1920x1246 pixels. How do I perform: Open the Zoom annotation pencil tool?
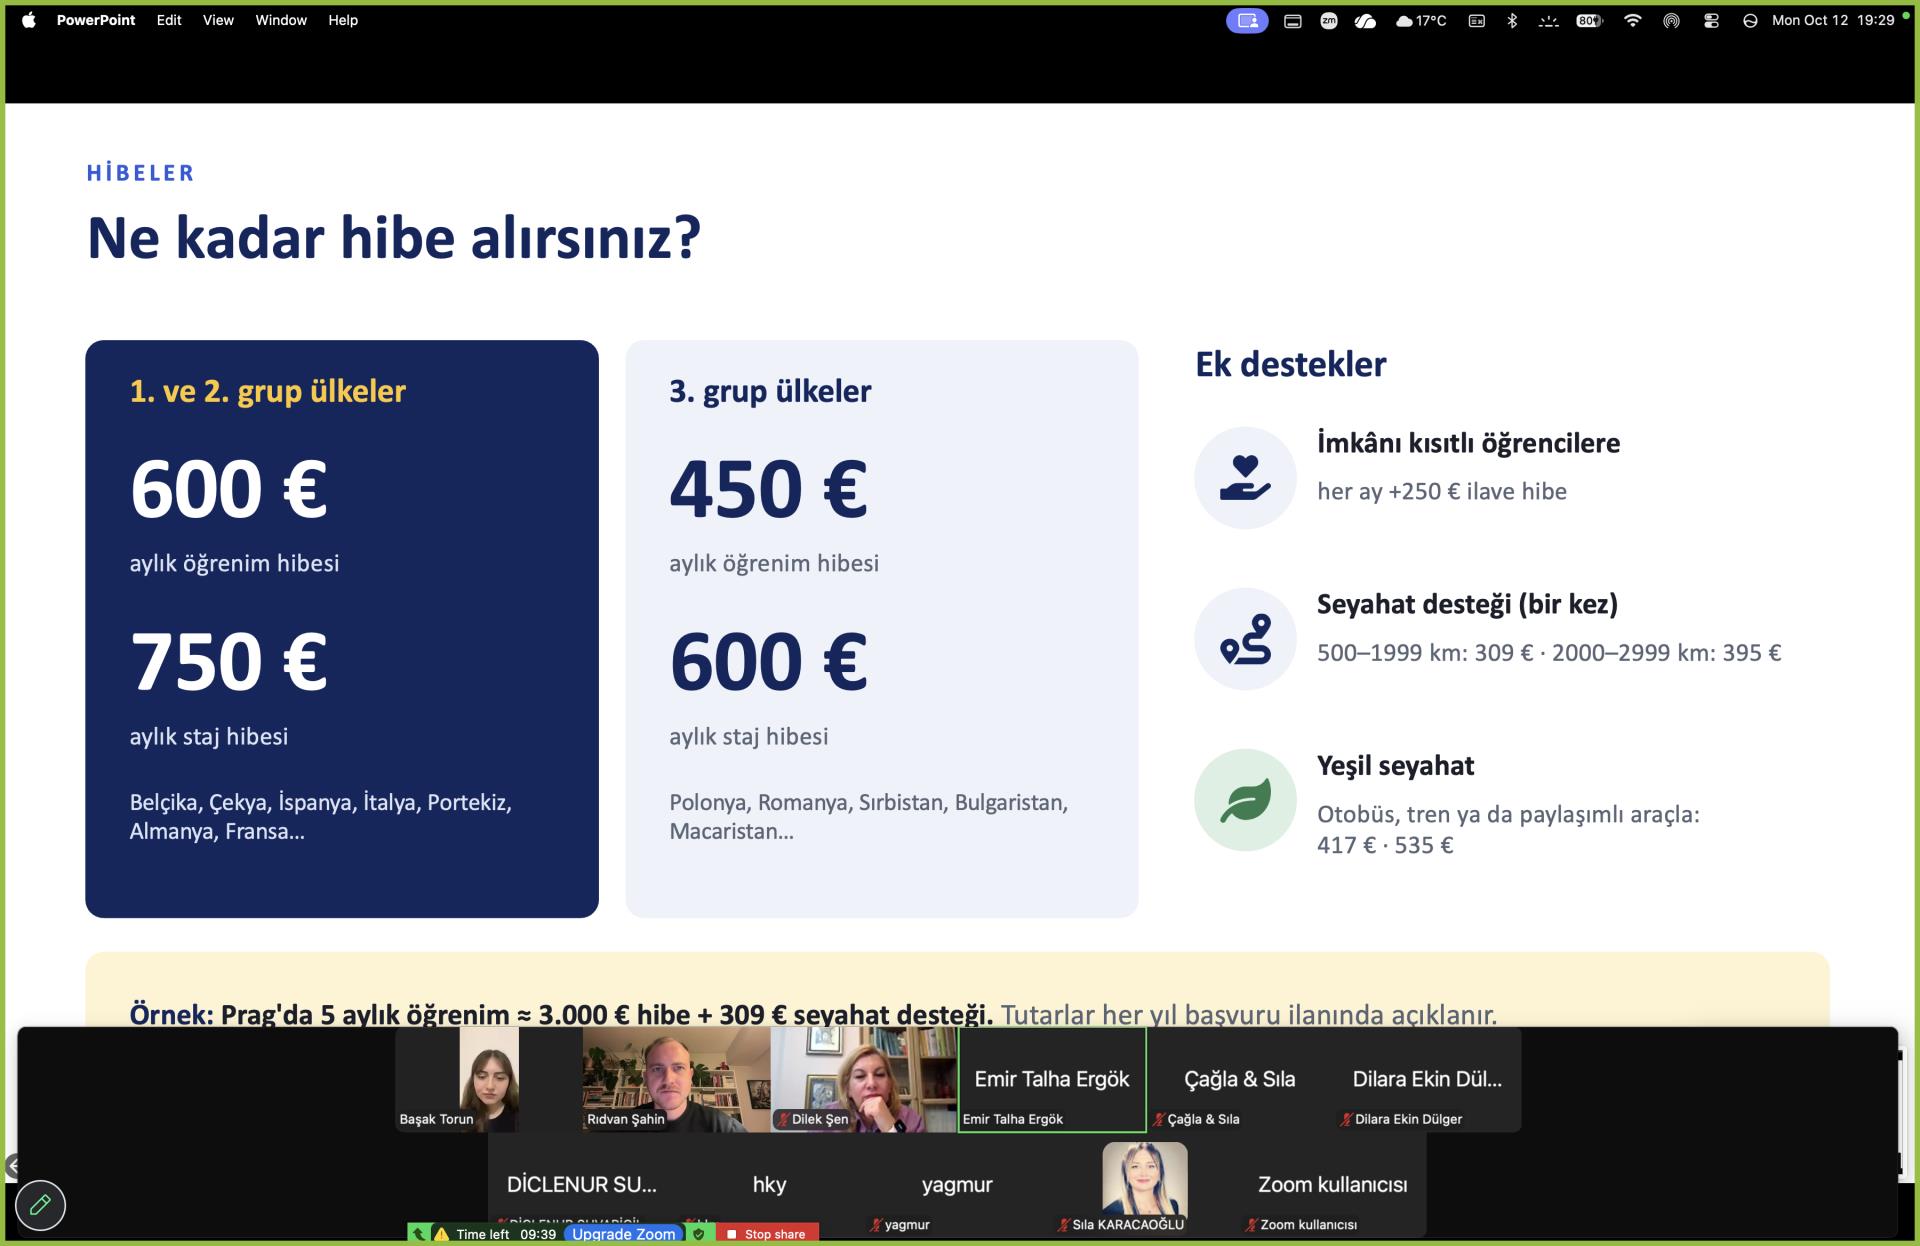coord(40,1205)
